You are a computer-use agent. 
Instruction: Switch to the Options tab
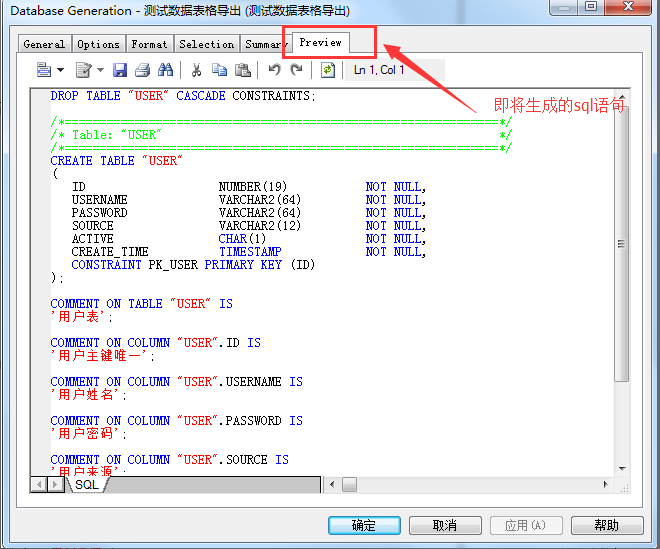[x=98, y=44]
